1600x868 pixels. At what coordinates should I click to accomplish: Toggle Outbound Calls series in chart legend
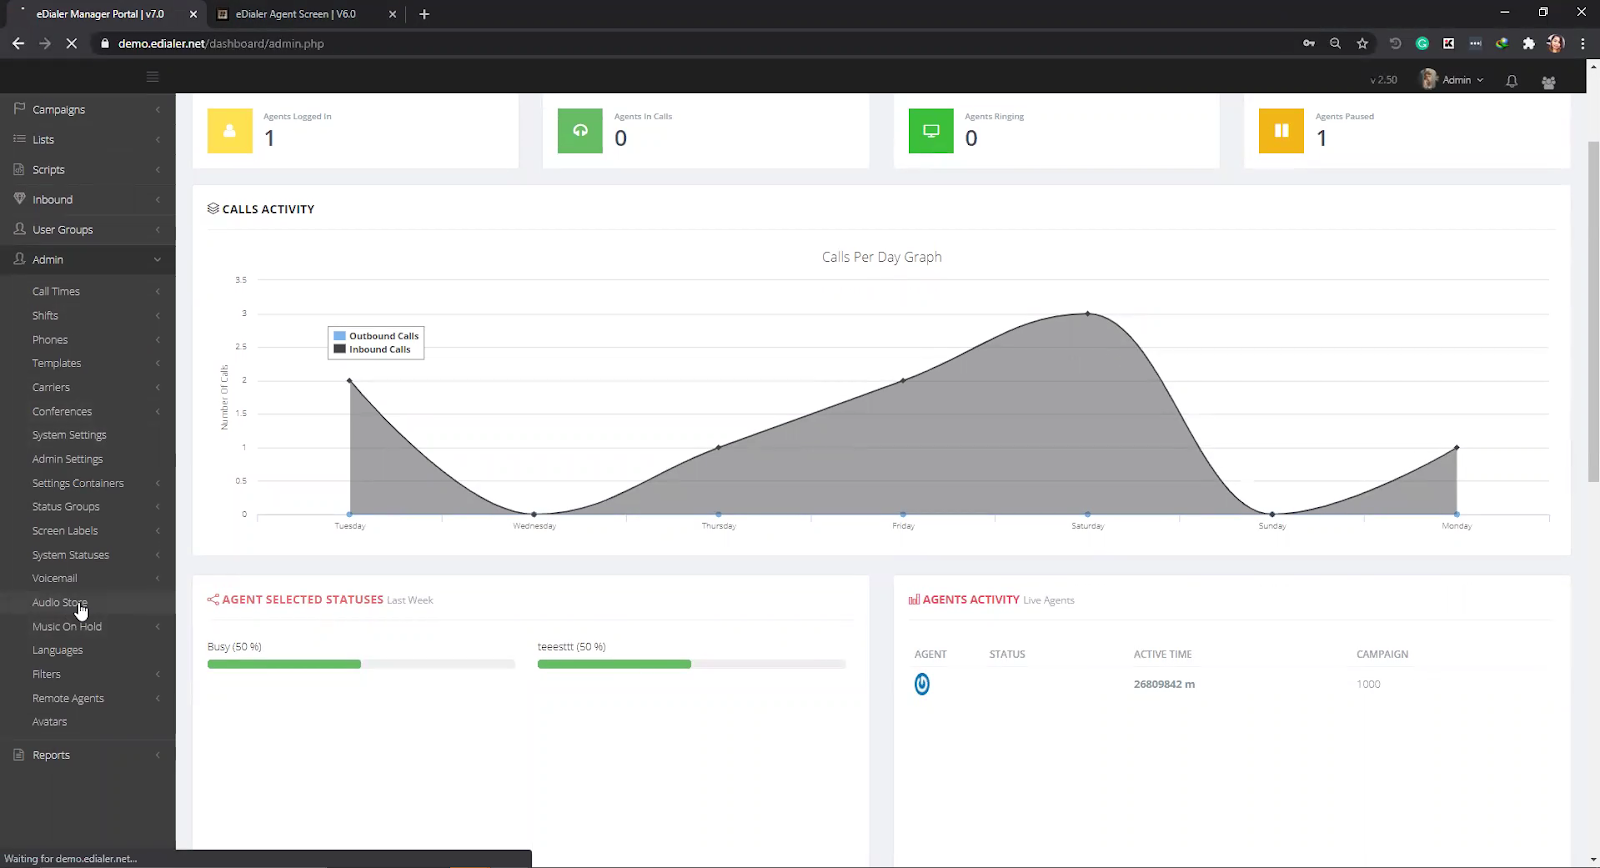376,336
